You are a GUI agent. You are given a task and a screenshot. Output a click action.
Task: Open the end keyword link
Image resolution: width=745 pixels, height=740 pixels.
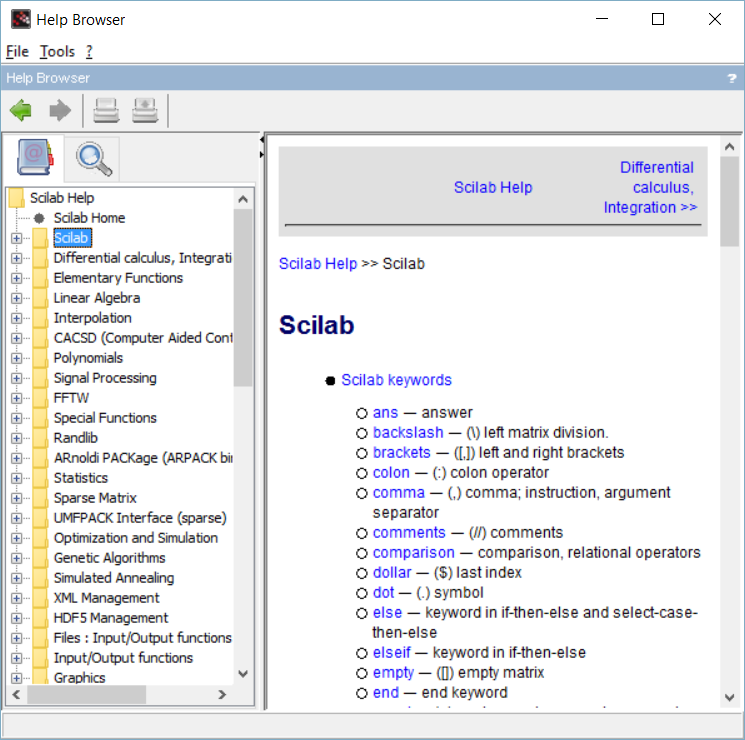386,692
